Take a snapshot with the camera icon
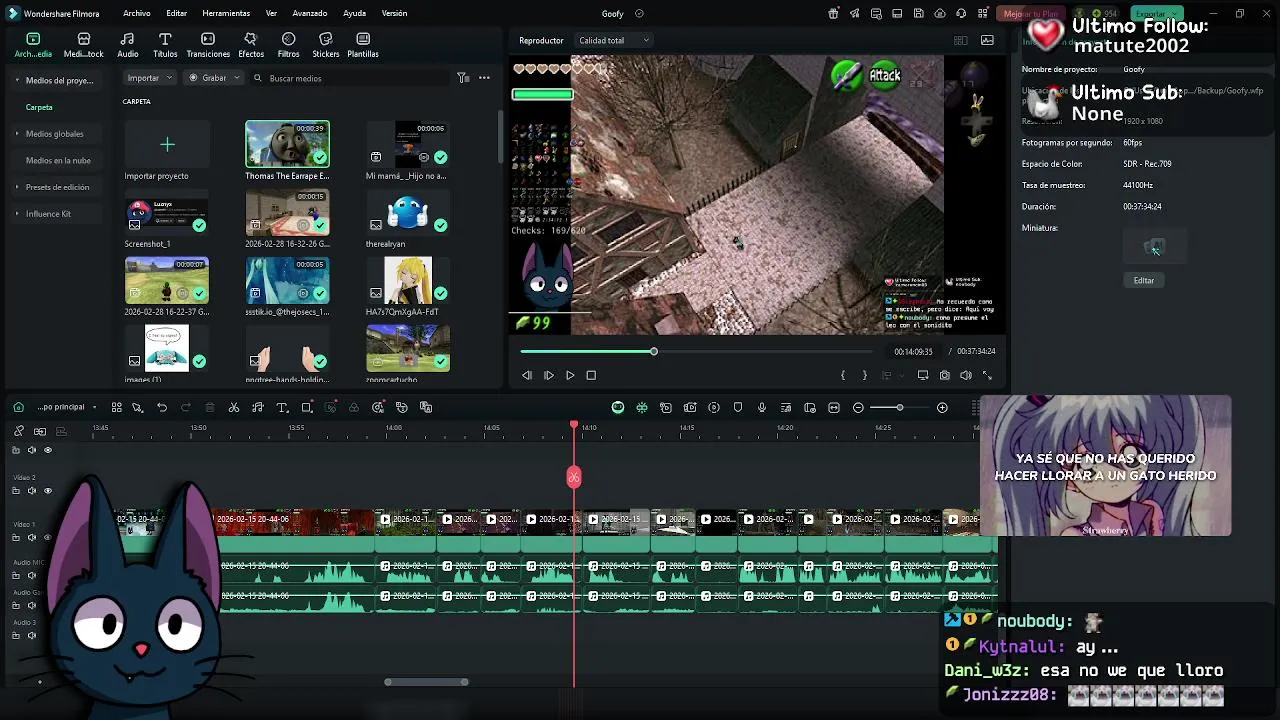 click(x=944, y=375)
